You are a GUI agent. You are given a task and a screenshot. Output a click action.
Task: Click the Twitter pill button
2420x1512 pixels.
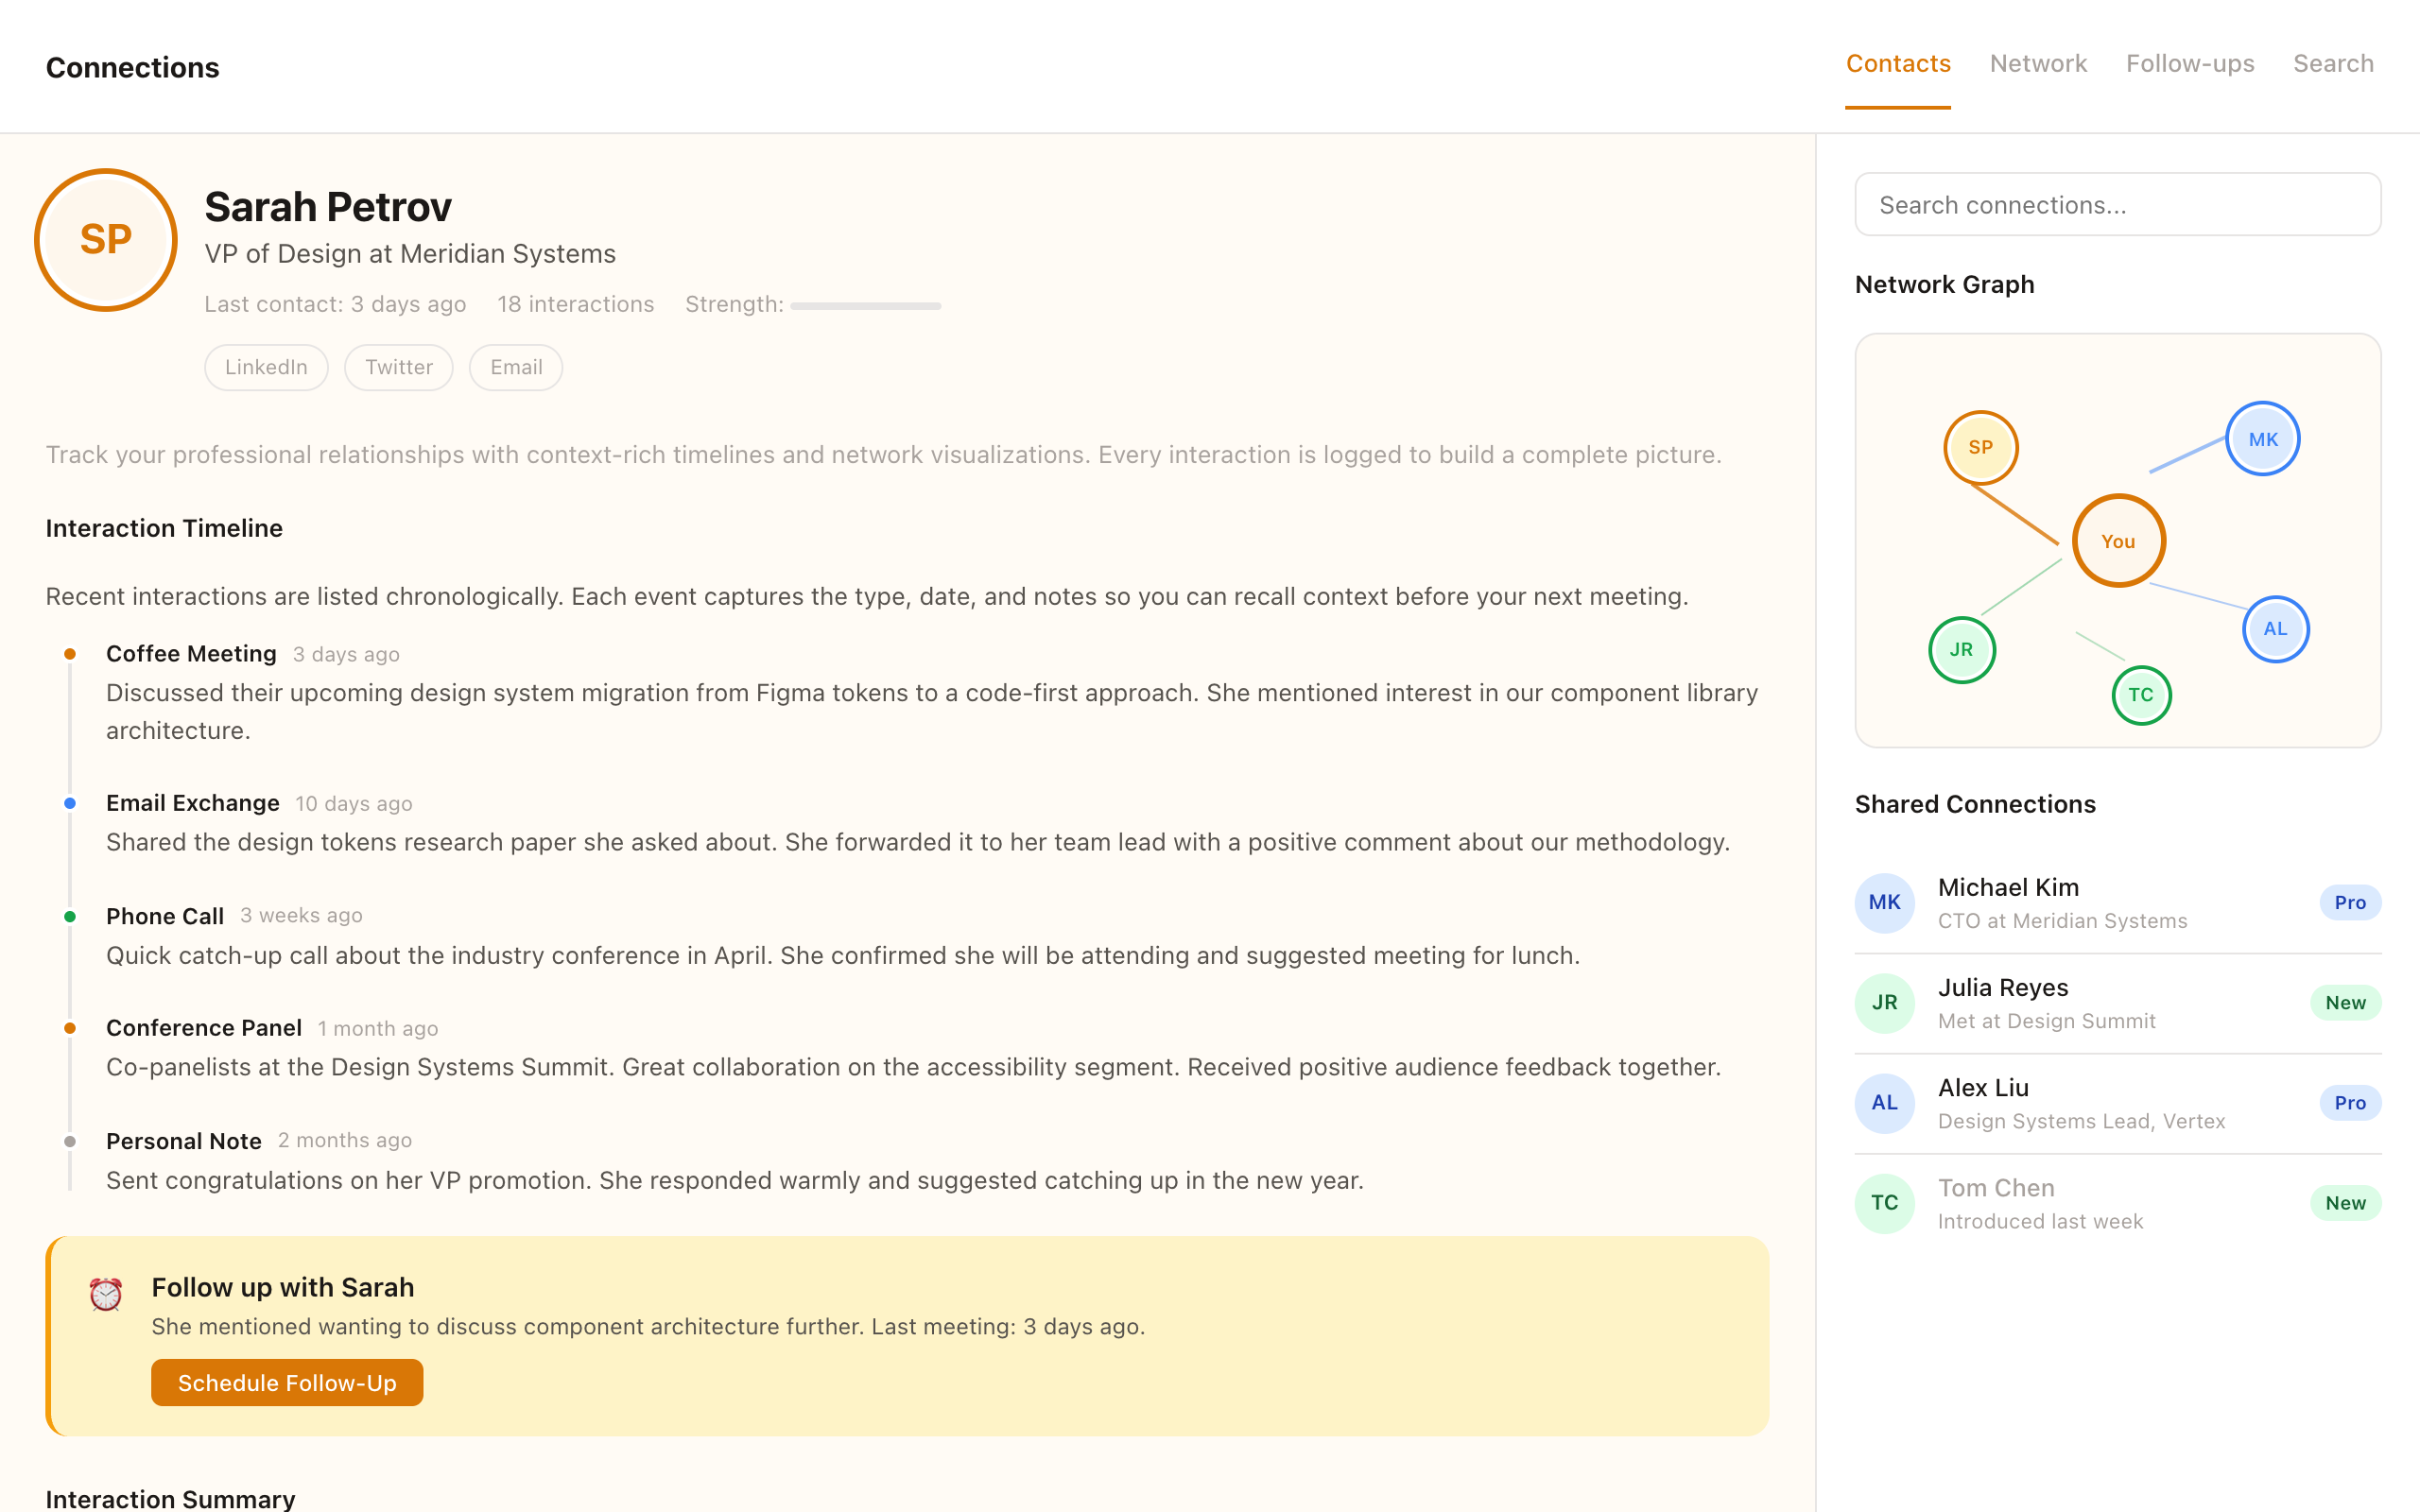coord(398,367)
